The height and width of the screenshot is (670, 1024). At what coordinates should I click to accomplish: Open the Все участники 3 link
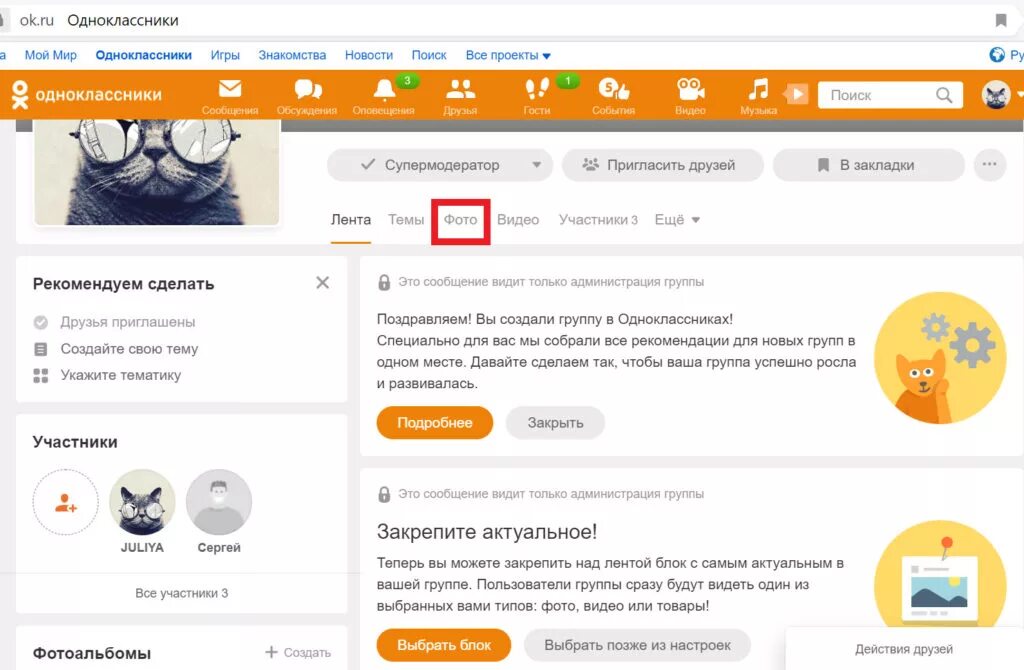tap(181, 592)
